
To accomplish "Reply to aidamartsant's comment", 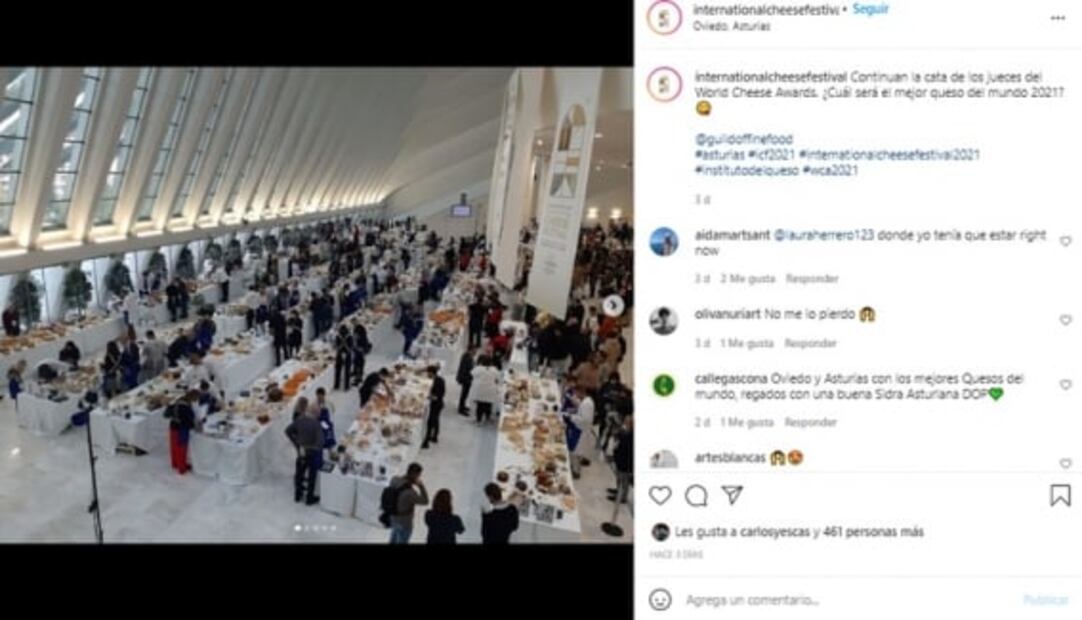I will (x=812, y=278).
